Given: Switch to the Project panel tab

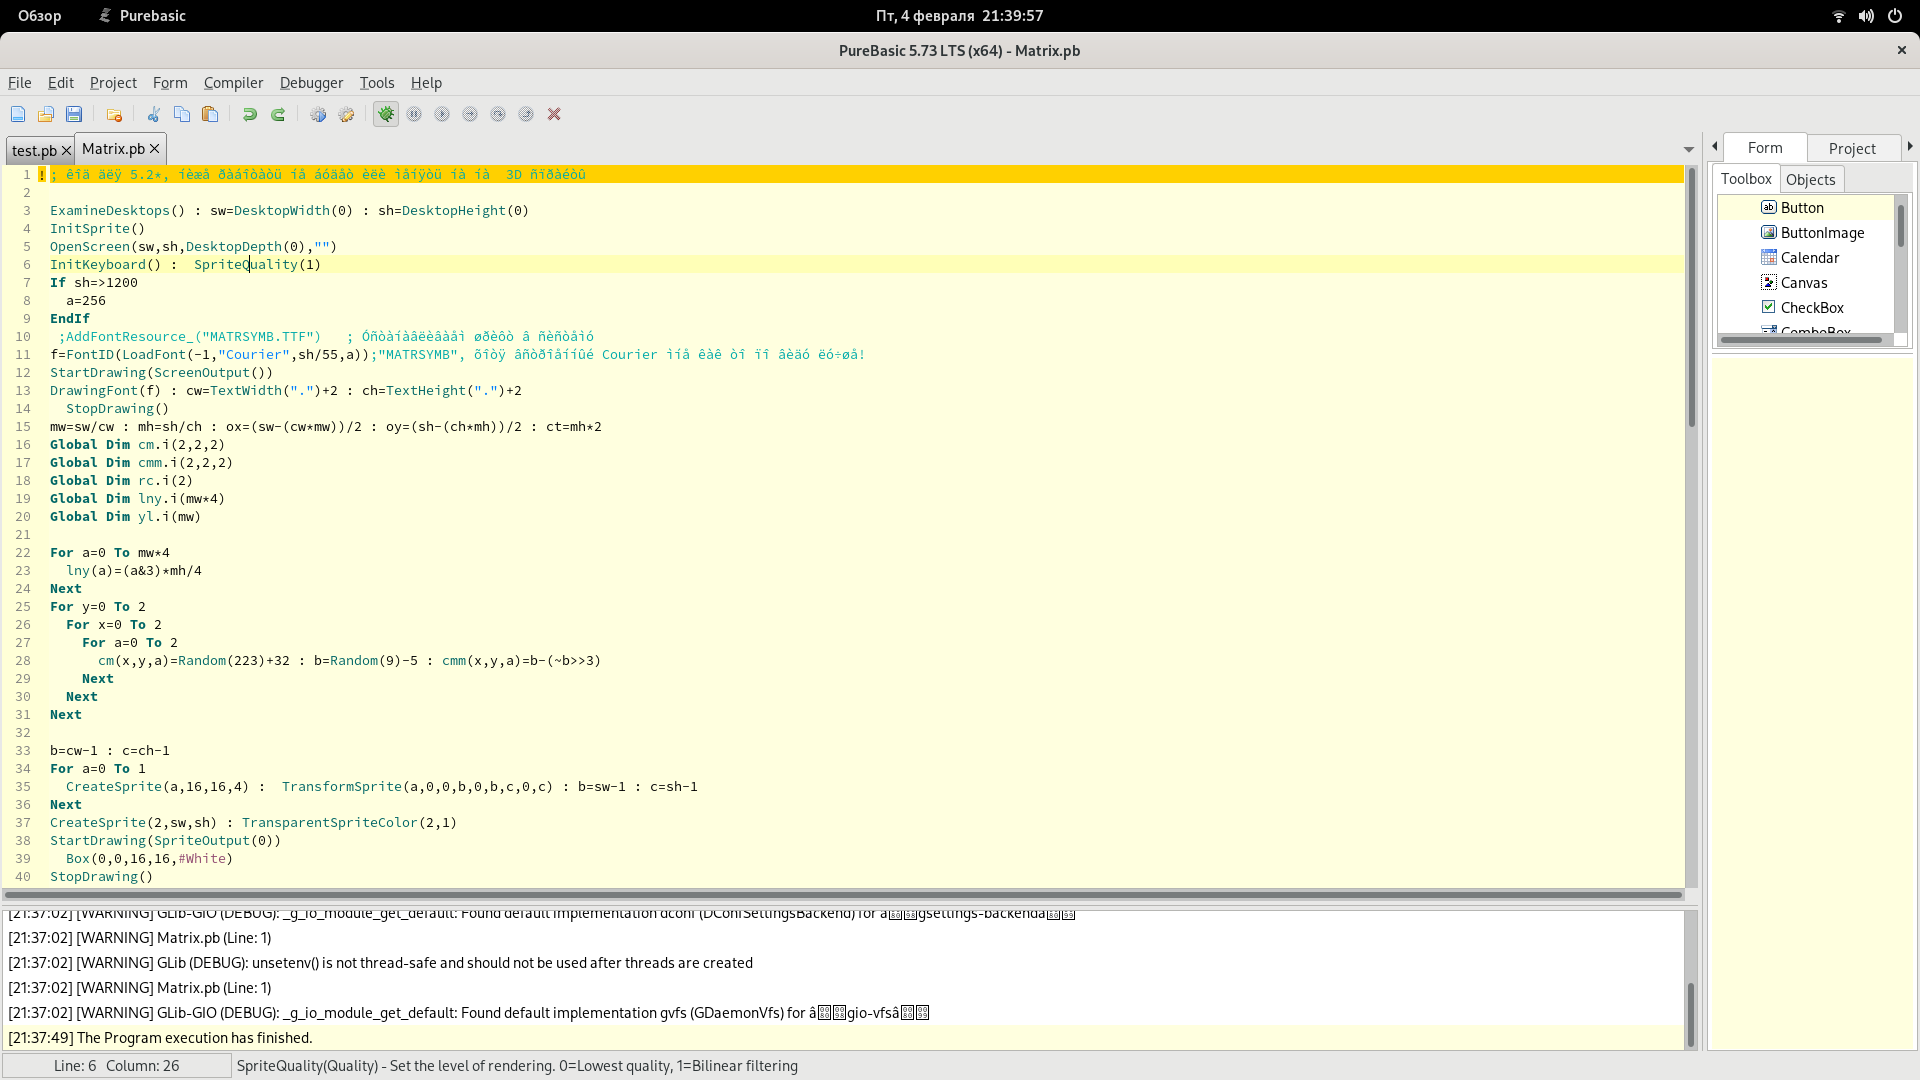Looking at the screenshot, I should point(1852,149).
